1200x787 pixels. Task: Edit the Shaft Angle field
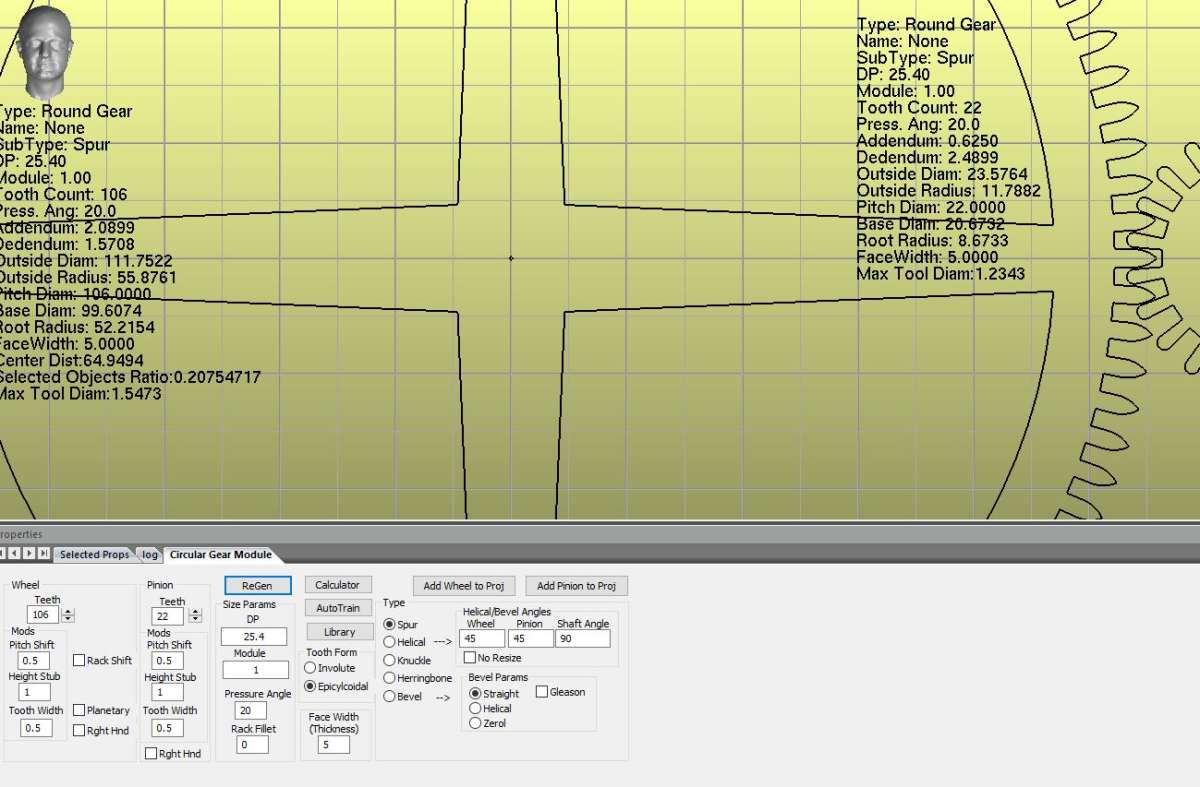pyautogui.click(x=583, y=638)
